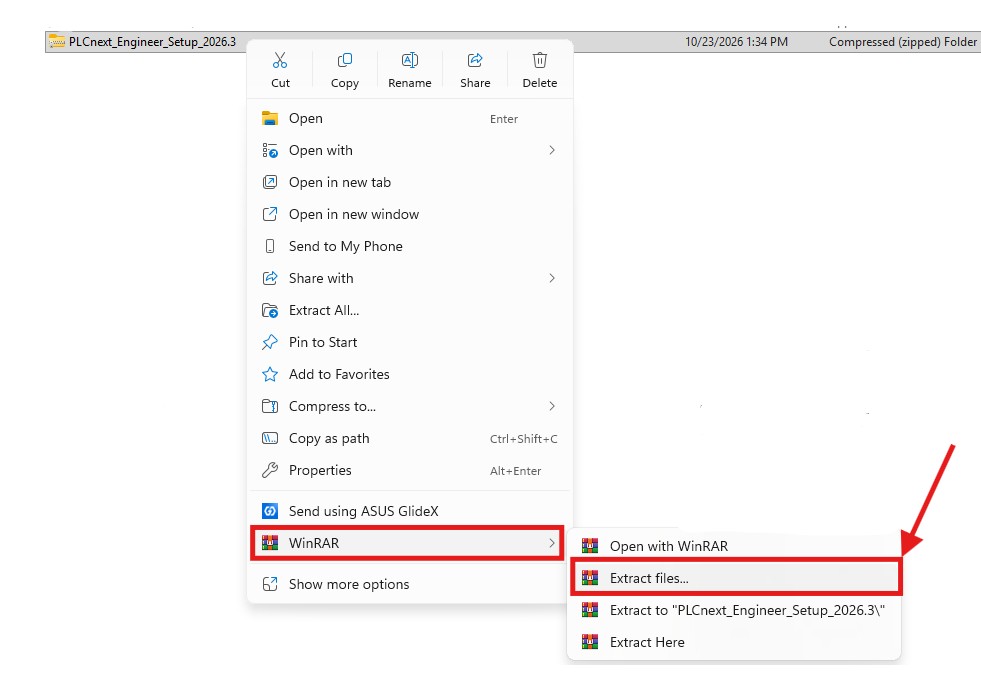Click the phone icon for Send to My Phone
Screen dimensions: 981x675
coord(270,246)
